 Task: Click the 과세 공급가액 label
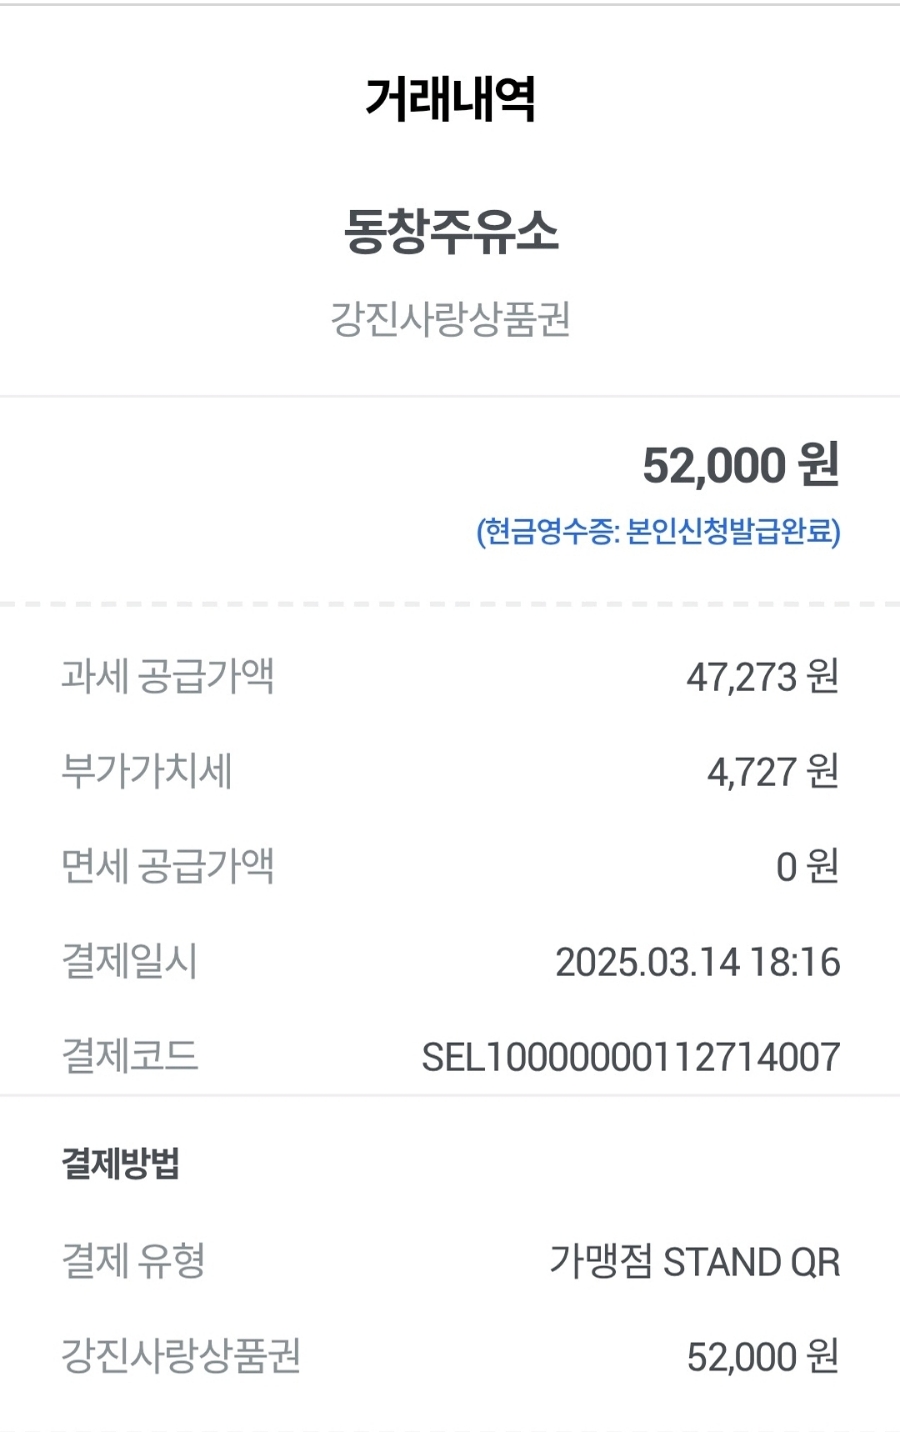(167, 676)
